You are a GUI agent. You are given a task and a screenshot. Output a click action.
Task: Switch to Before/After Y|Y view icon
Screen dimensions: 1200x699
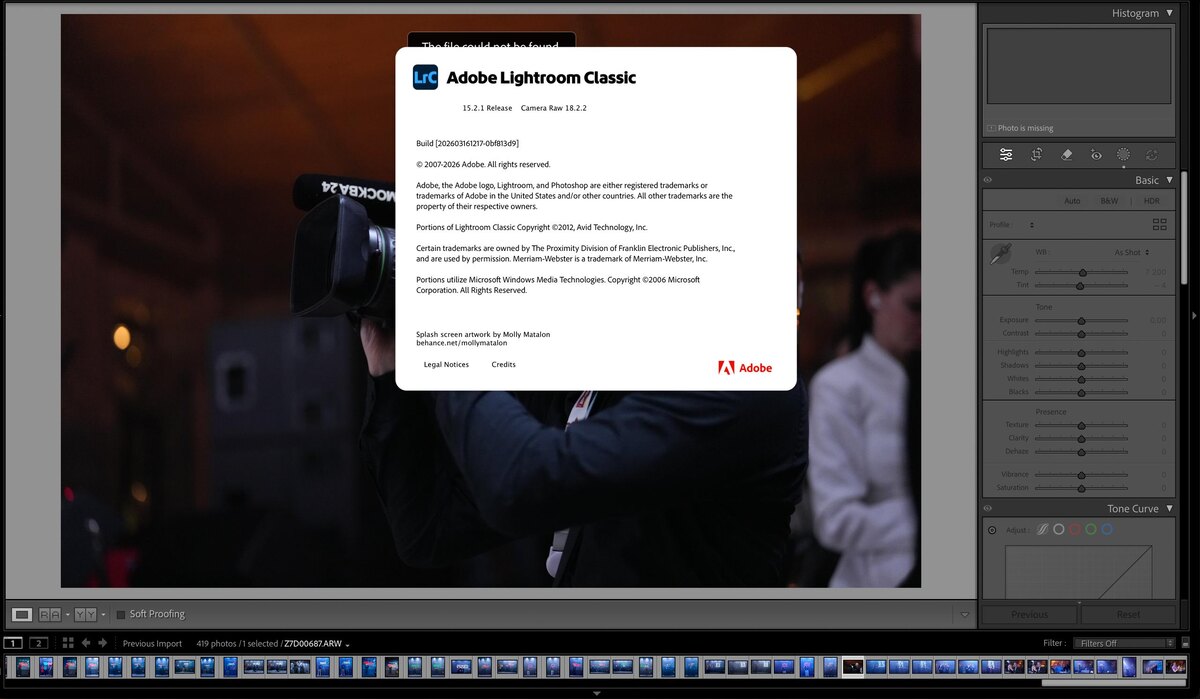tap(85, 614)
